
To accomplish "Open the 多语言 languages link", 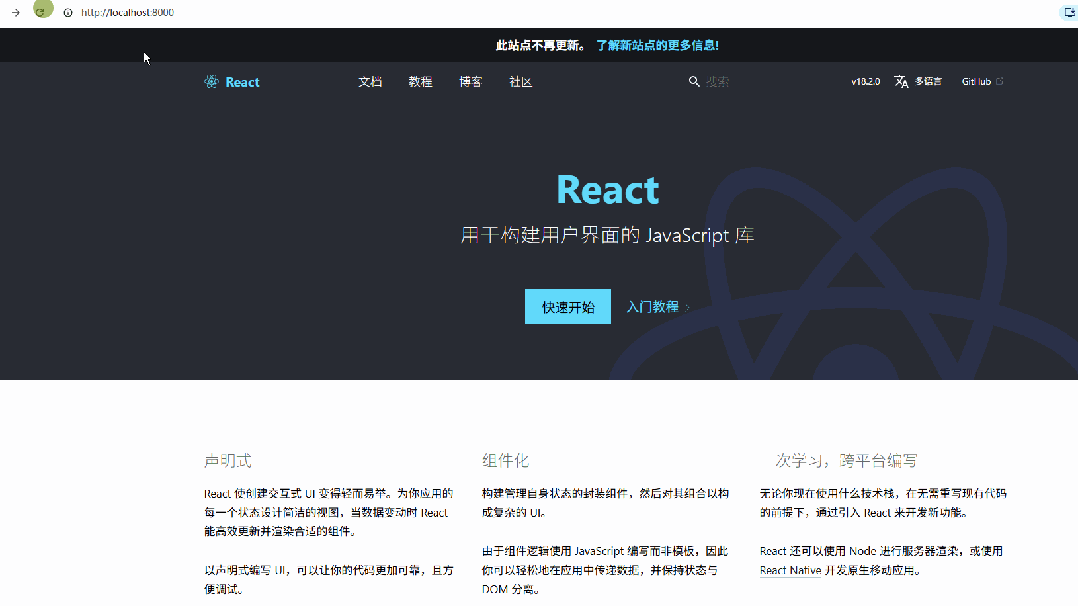I will [928, 81].
